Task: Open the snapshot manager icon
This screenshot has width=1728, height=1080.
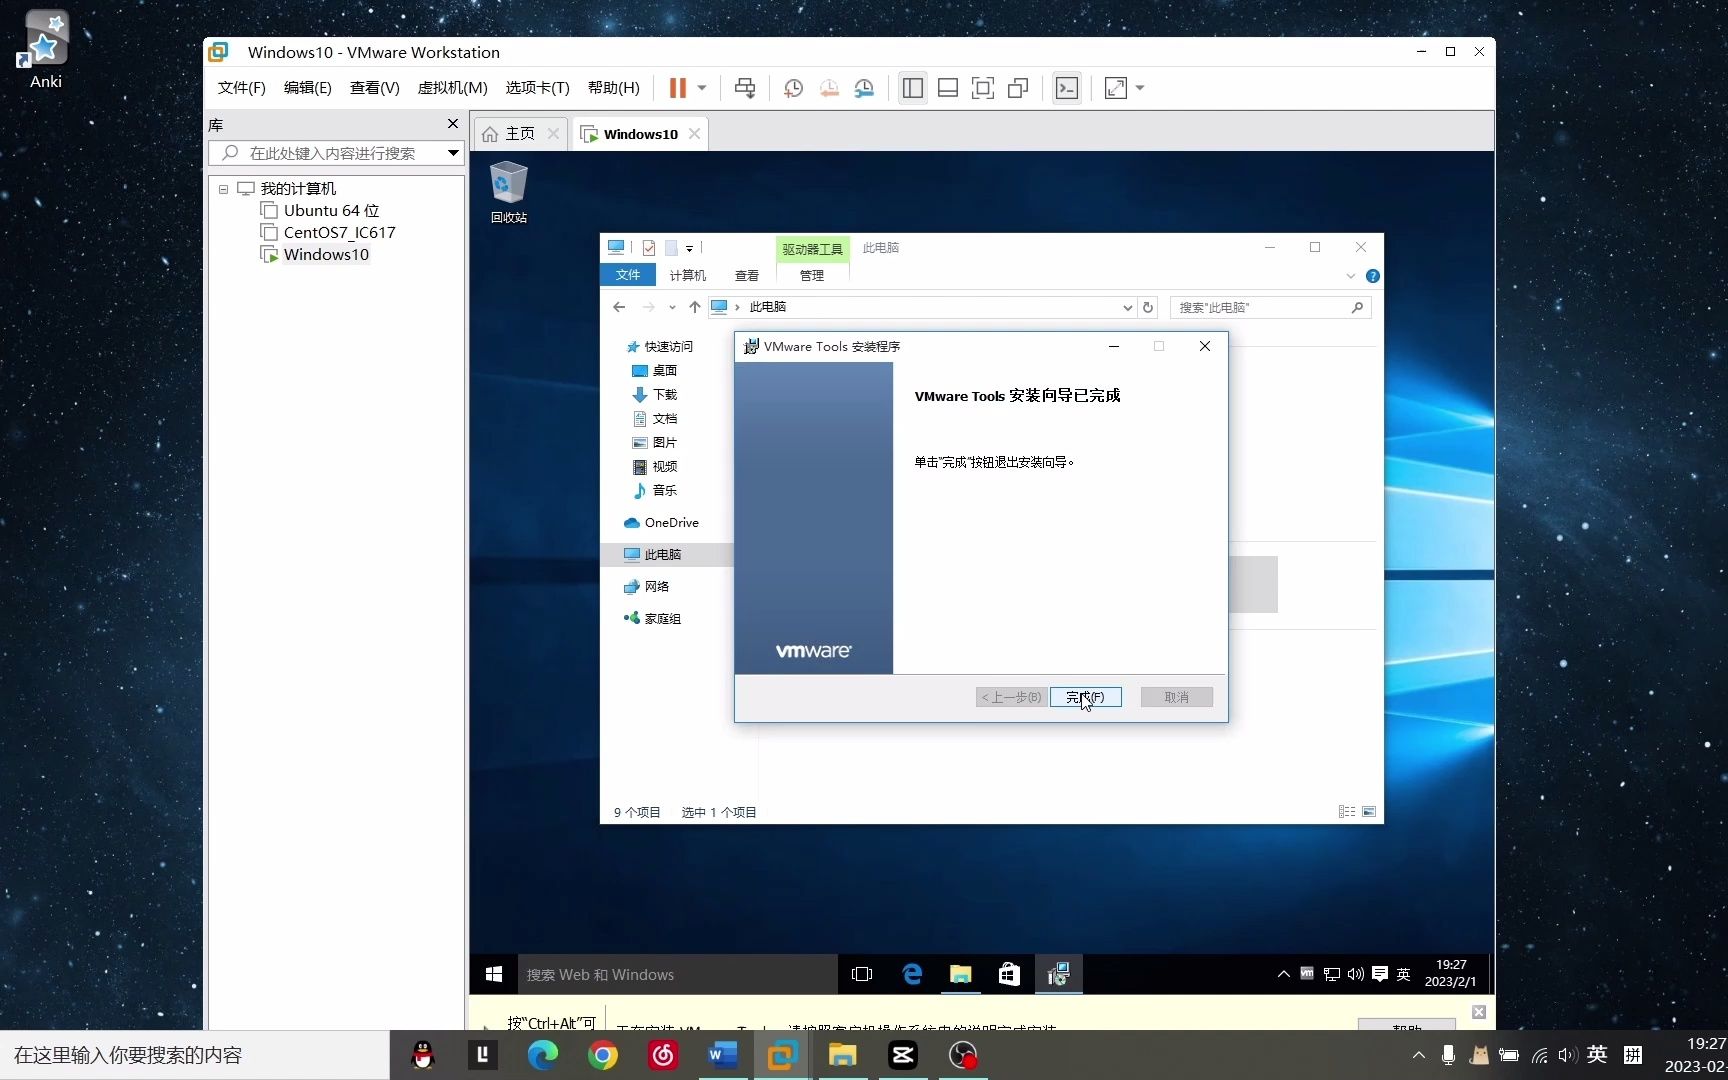Action: coord(864,88)
